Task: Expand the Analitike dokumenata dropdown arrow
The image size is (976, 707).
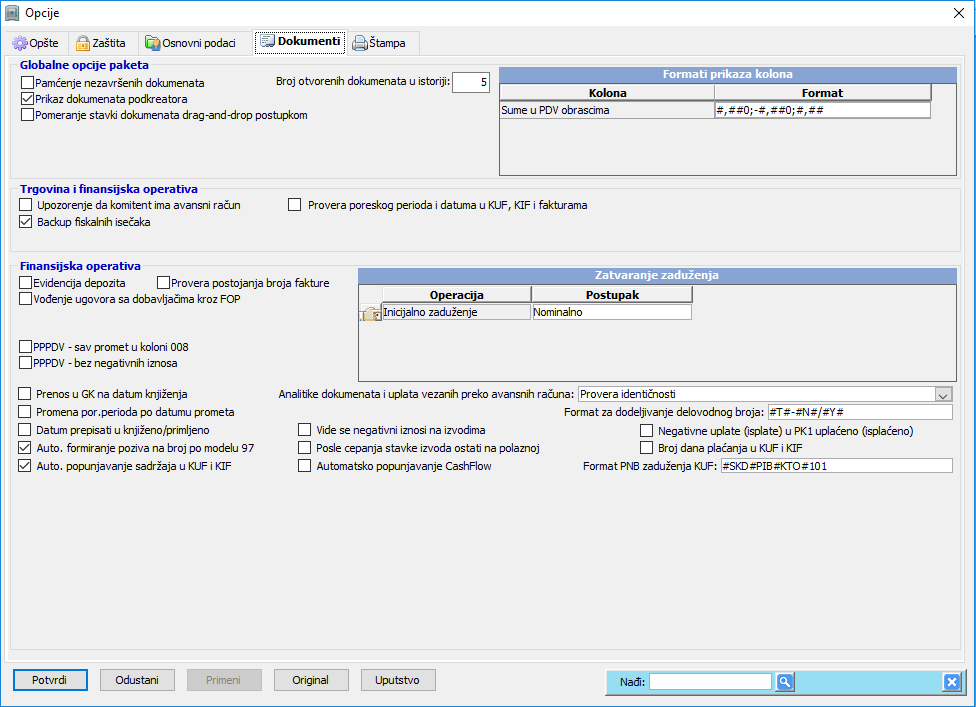Action: click(943, 395)
